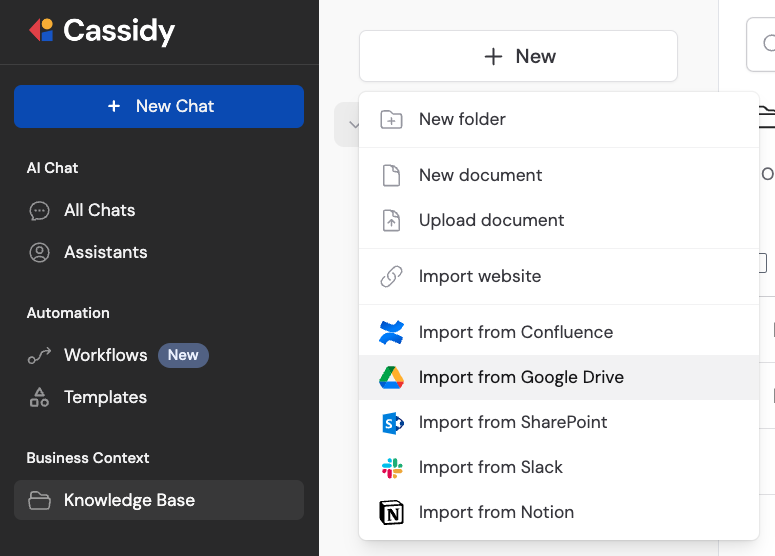Choose Import from SharePoint
This screenshot has width=775, height=556.
[x=559, y=422]
